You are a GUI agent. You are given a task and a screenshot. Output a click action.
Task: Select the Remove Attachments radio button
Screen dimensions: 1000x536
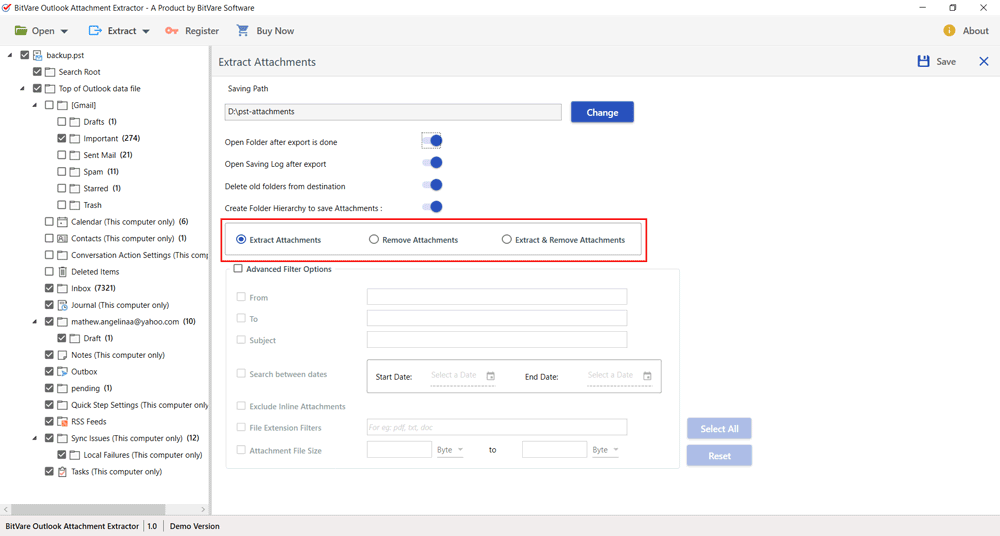pyautogui.click(x=374, y=240)
